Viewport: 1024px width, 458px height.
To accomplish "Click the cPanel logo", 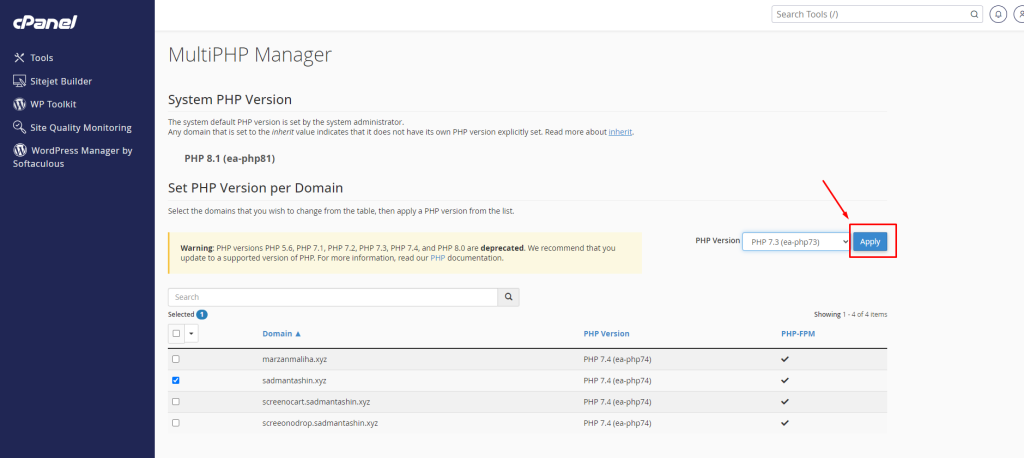I will point(45,22).
